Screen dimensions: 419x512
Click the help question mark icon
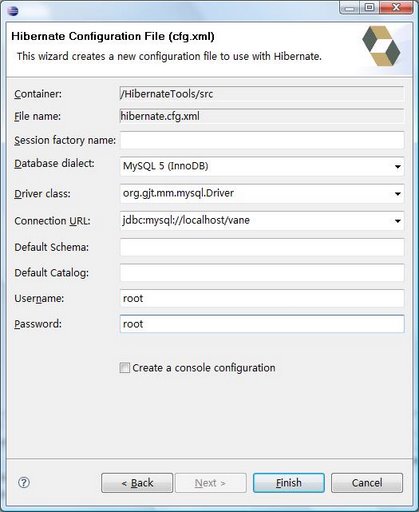pos(24,482)
